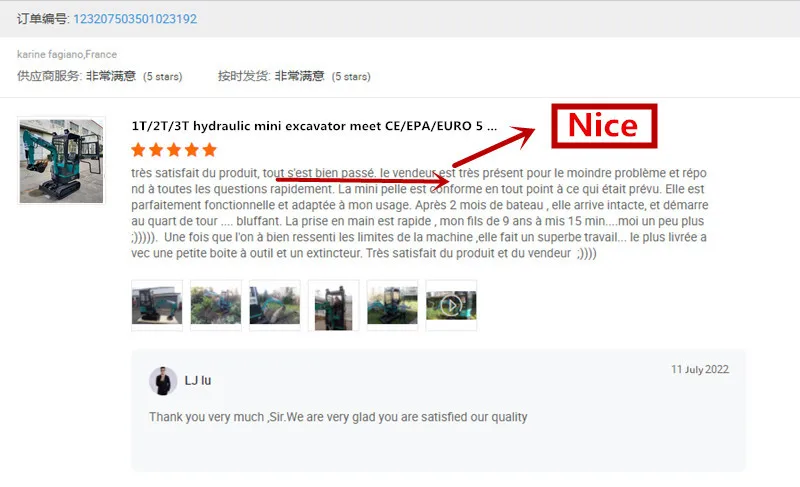800x487 pixels.
Task: Open order number 123207503501023192 link
Action: coord(135,19)
